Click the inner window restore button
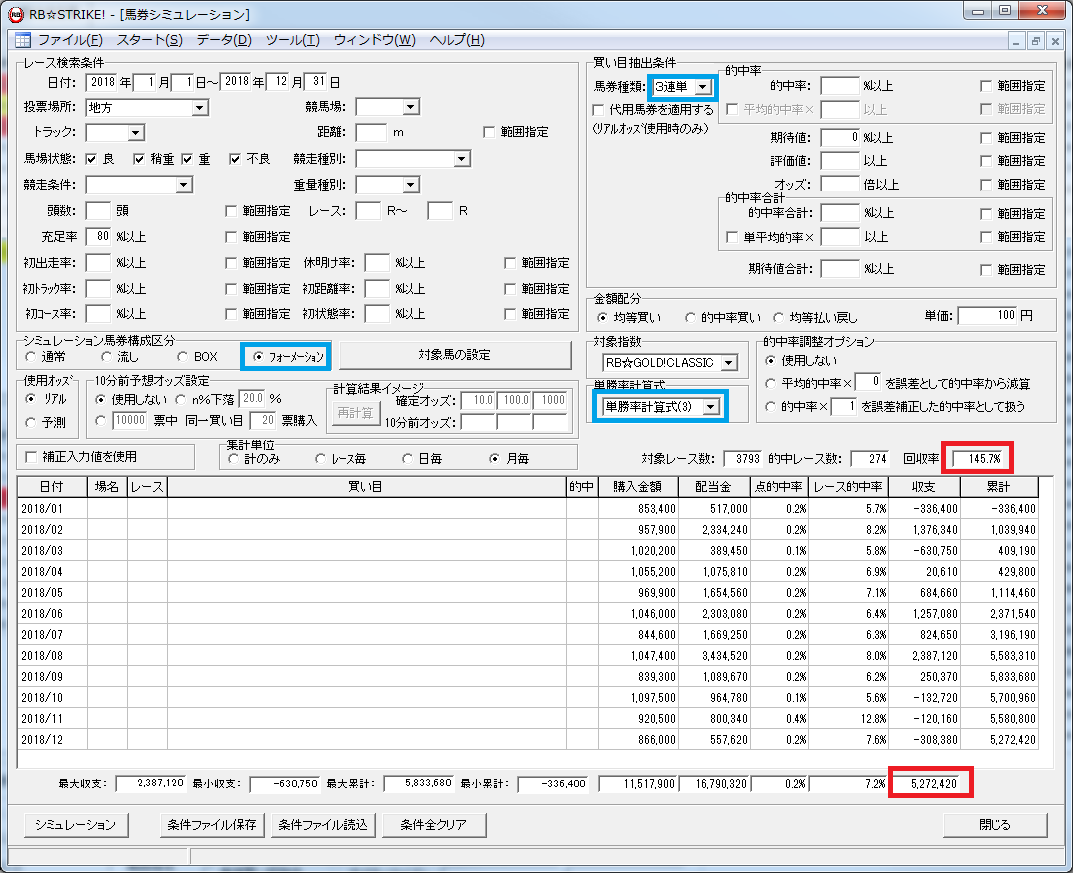1073x873 pixels. [x=1035, y=41]
